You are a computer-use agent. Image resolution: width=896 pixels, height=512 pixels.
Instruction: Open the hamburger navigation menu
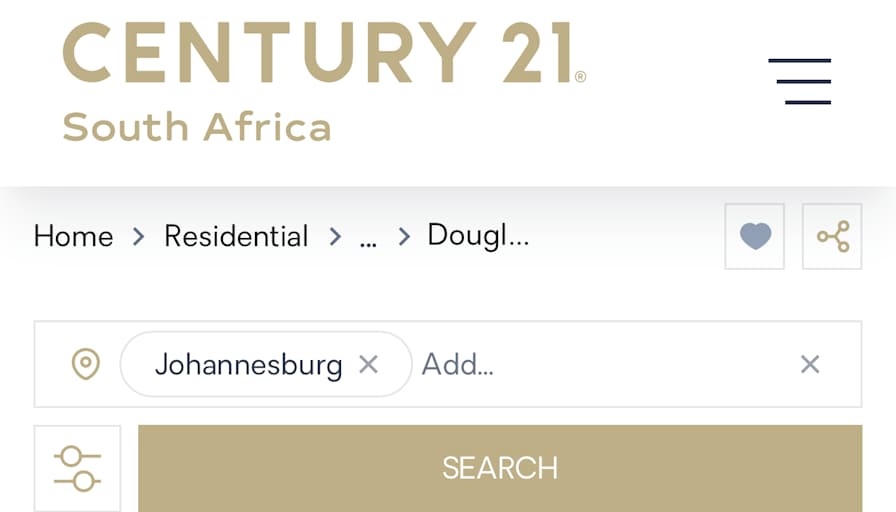799,81
